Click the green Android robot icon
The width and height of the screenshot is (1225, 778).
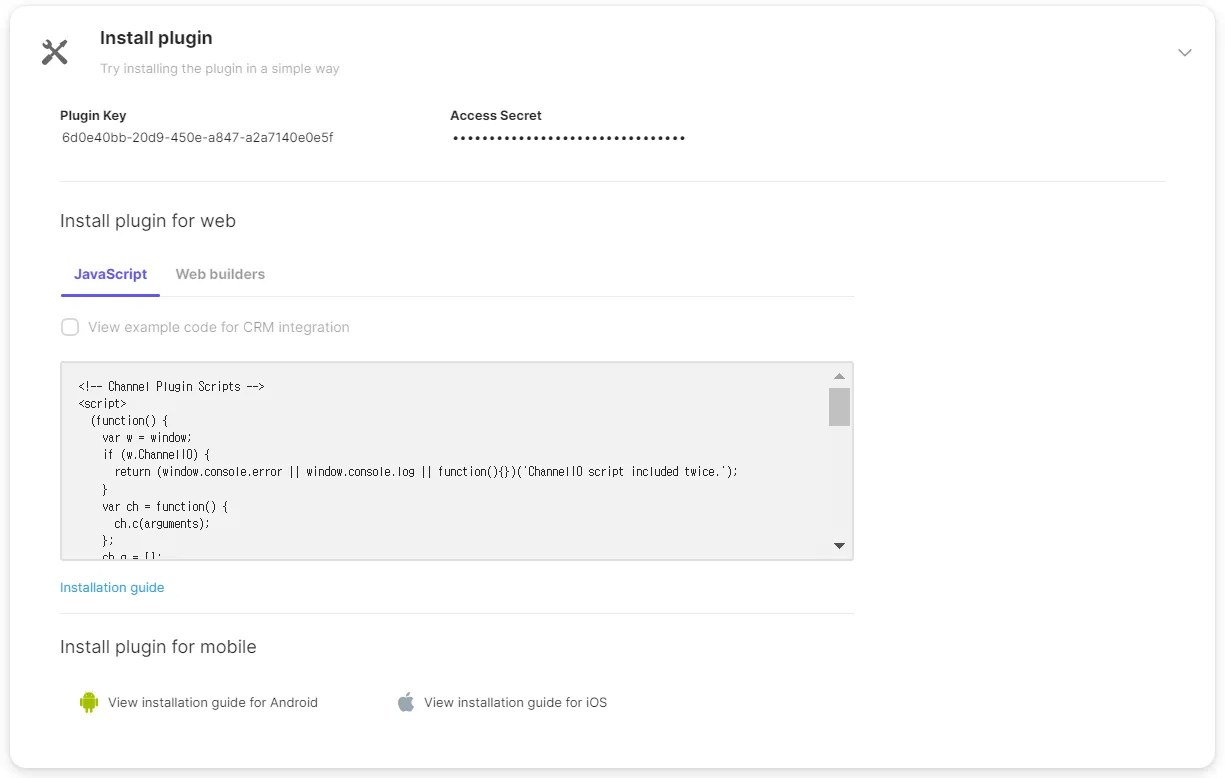click(89, 702)
